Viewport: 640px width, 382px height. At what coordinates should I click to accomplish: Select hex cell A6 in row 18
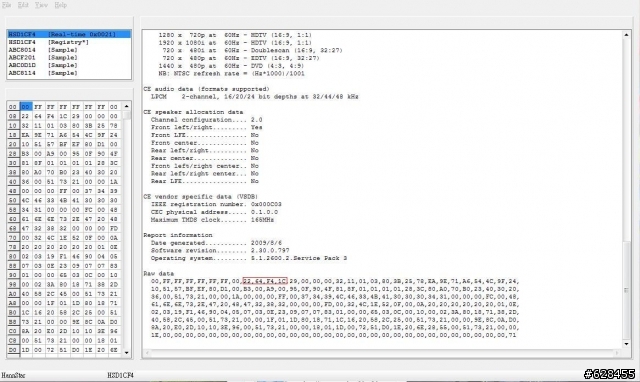(63, 135)
